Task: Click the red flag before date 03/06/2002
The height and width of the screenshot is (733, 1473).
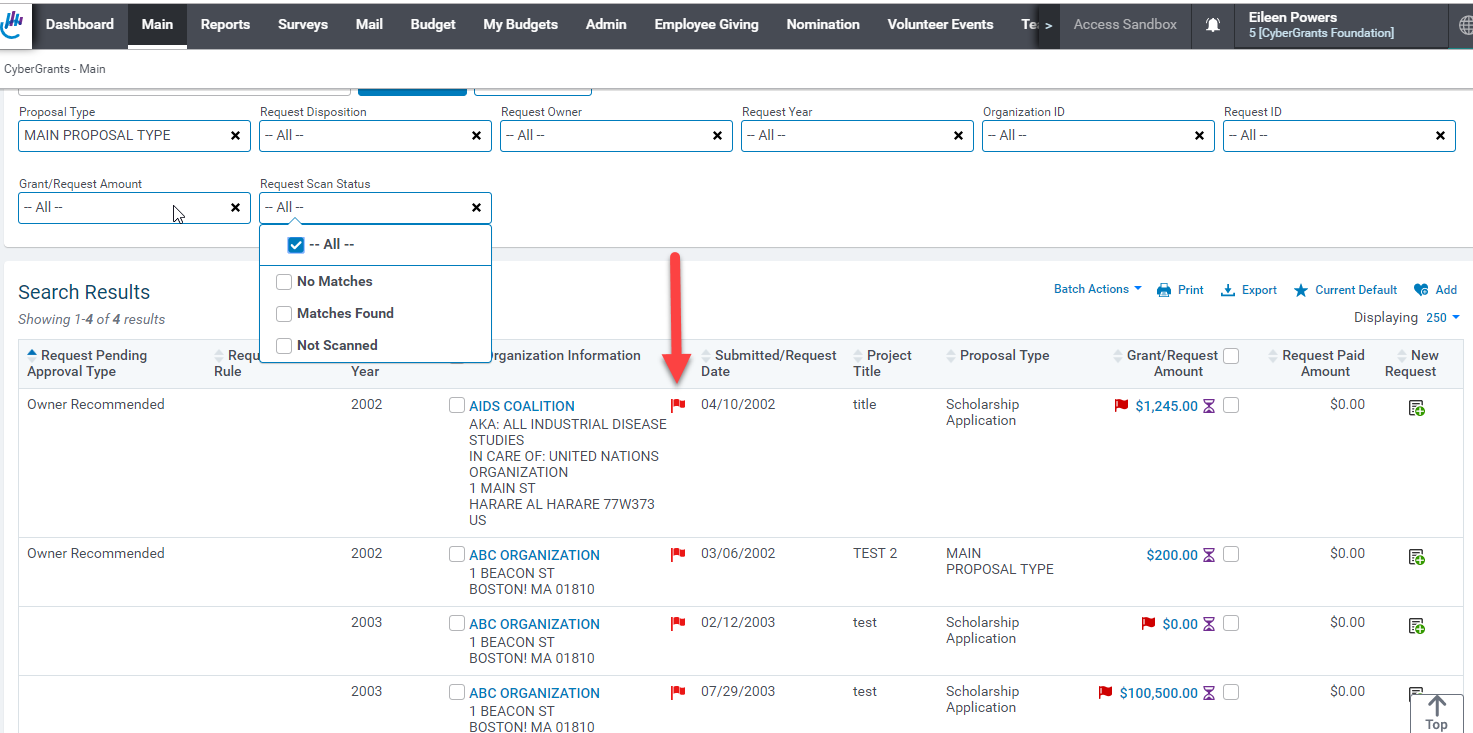Action: click(x=678, y=554)
